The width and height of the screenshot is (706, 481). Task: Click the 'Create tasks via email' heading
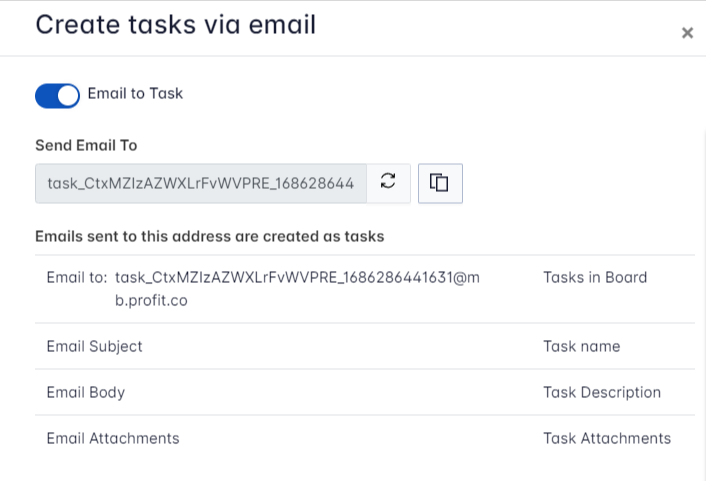pos(175,25)
